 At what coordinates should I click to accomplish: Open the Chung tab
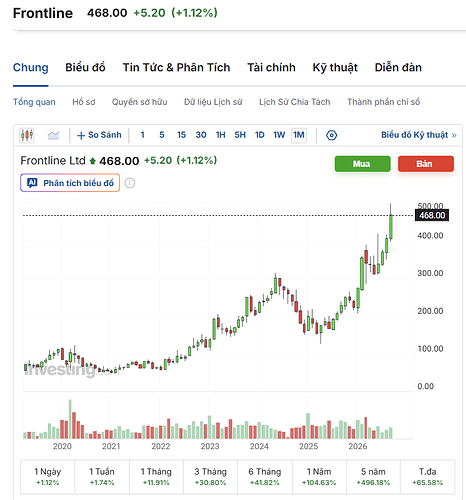click(31, 68)
